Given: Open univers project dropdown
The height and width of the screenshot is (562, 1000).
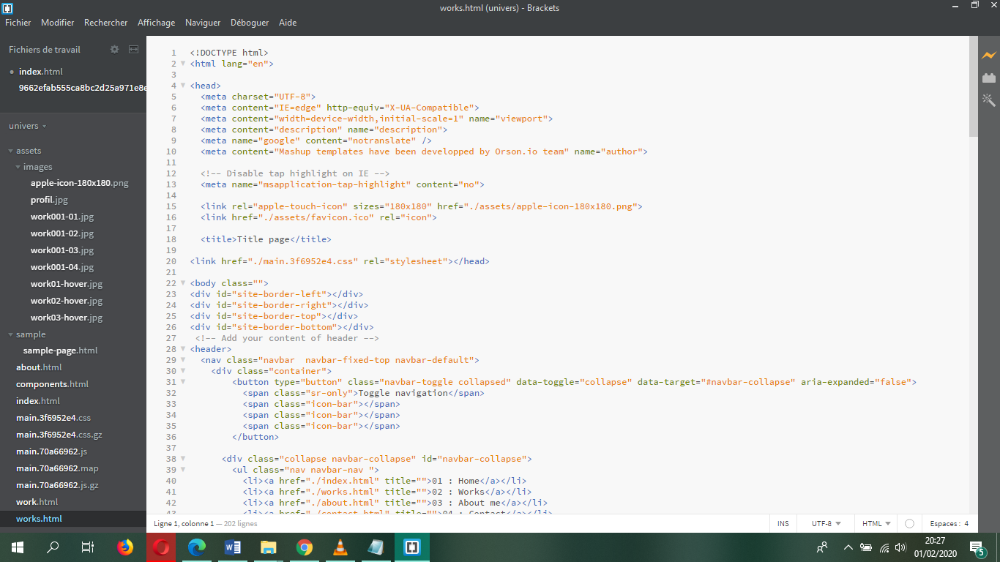Looking at the screenshot, I should pyautogui.click(x=27, y=126).
